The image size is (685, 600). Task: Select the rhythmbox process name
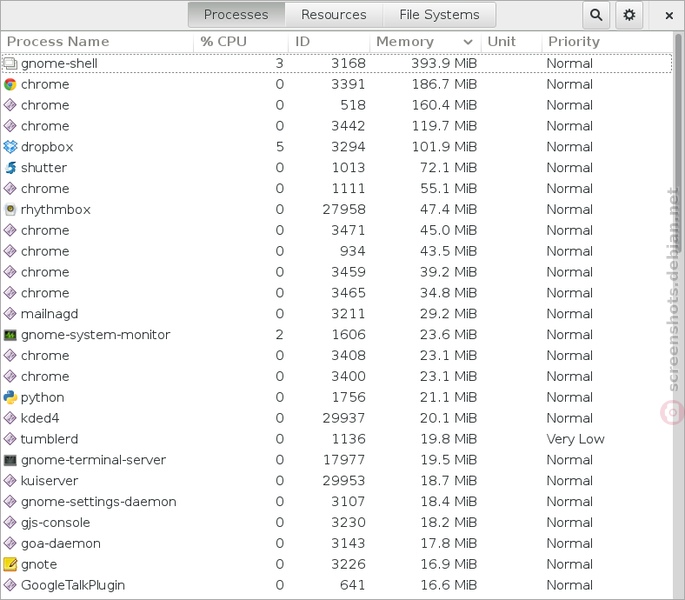click(55, 210)
